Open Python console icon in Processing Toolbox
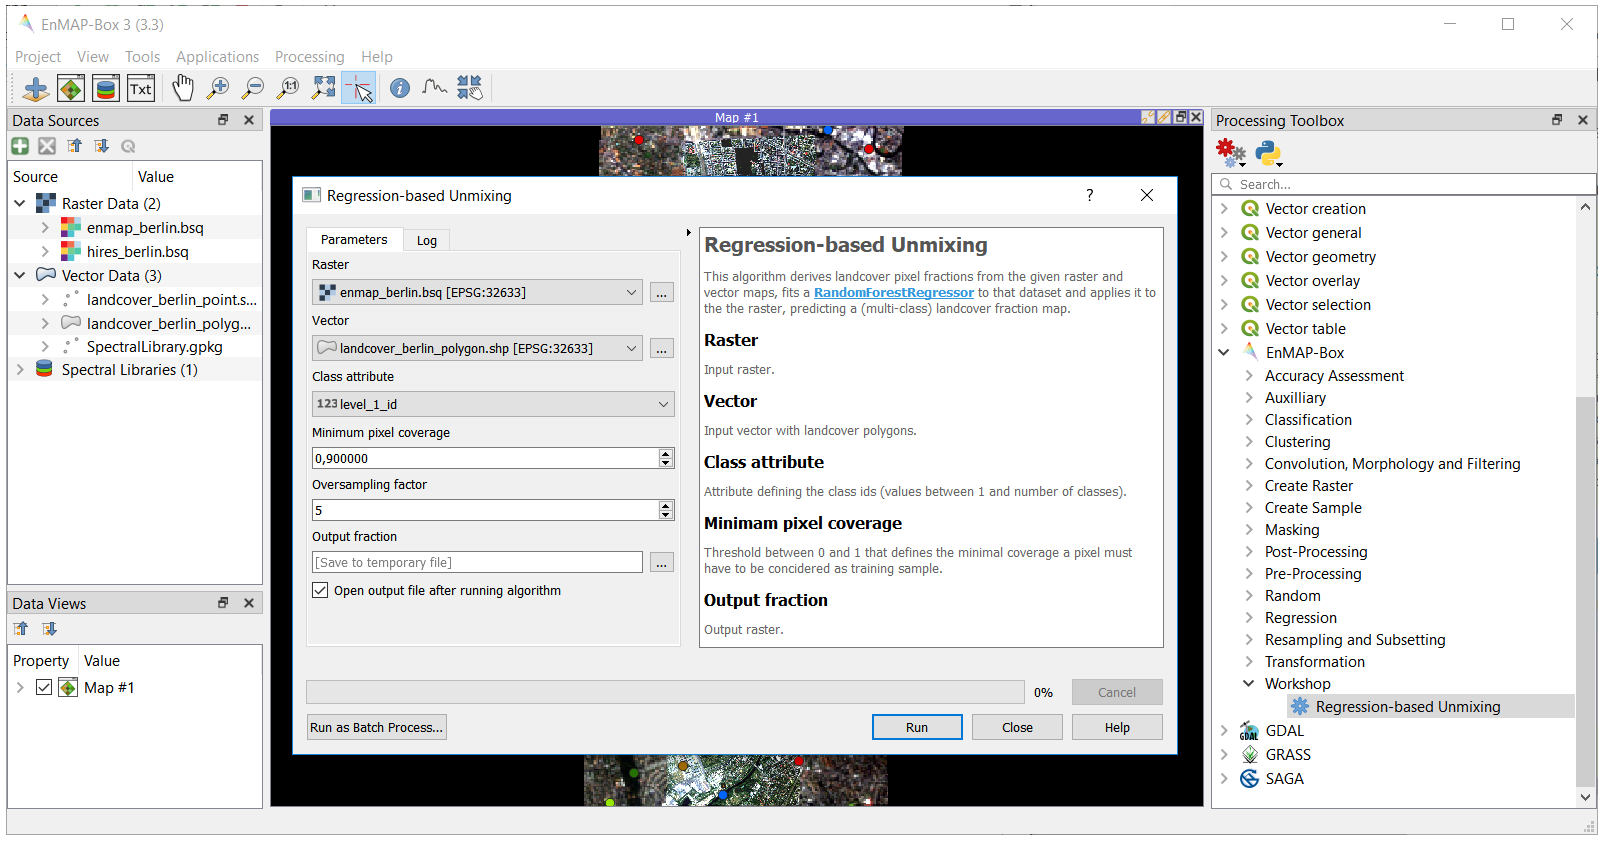 coord(1268,153)
